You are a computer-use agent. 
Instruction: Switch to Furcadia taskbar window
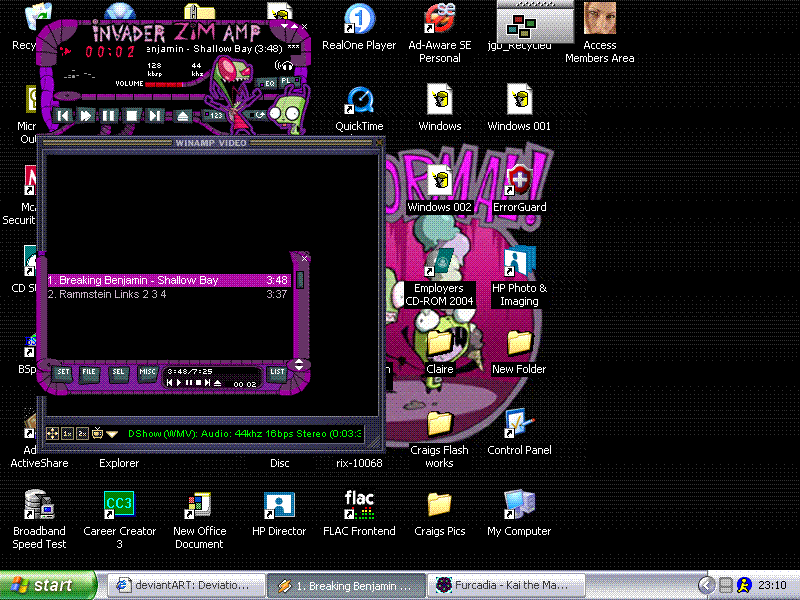click(x=506, y=585)
